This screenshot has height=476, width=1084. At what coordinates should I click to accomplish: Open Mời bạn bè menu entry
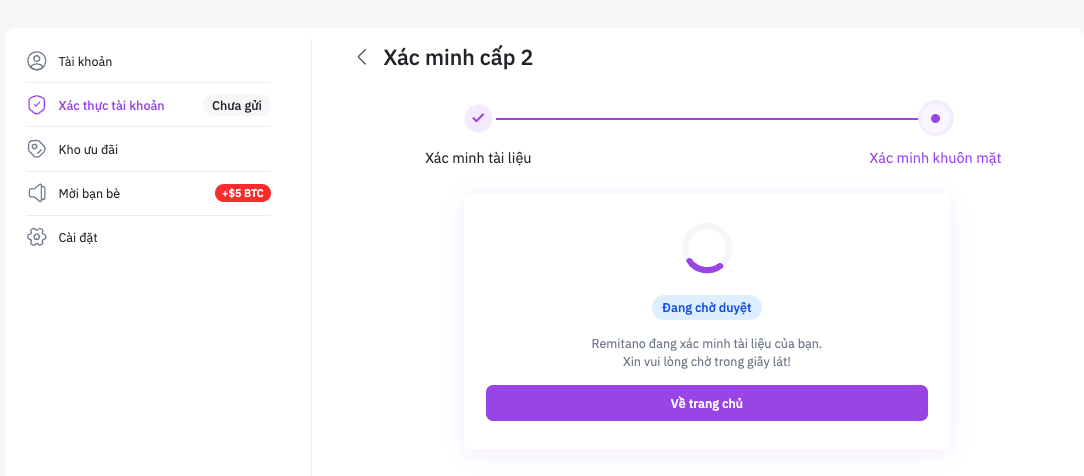pyautogui.click(x=89, y=193)
